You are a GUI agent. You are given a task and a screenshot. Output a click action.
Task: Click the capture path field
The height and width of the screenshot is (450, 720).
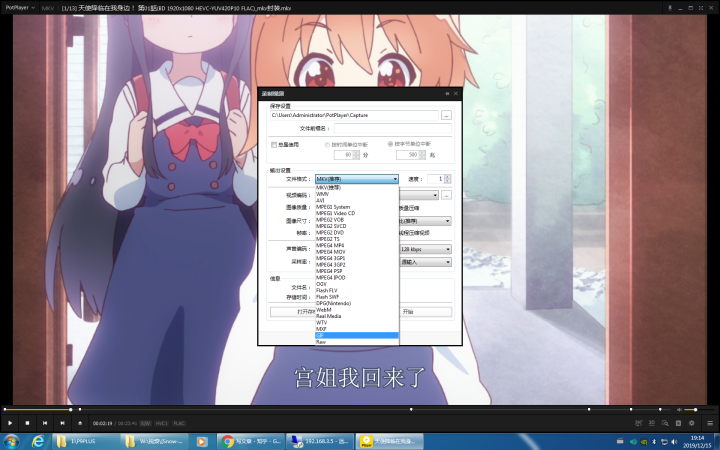coord(354,115)
